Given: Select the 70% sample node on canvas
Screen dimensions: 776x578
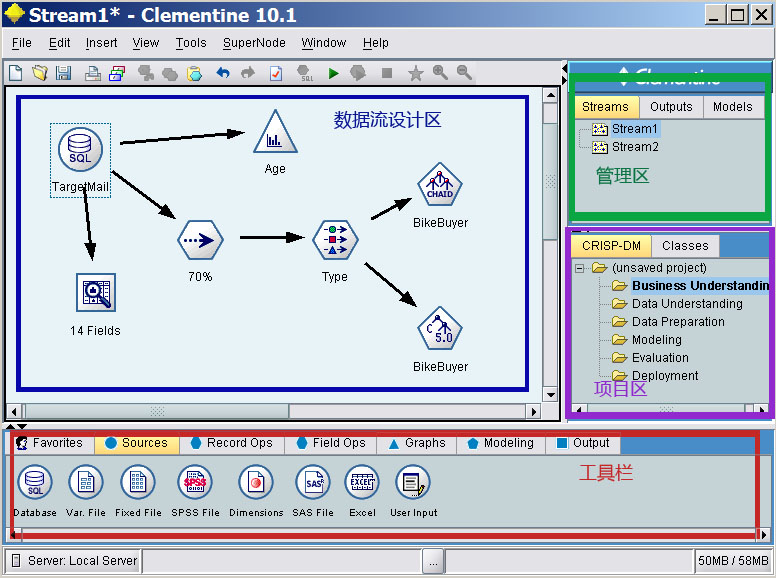Looking at the screenshot, I should 200,241.
